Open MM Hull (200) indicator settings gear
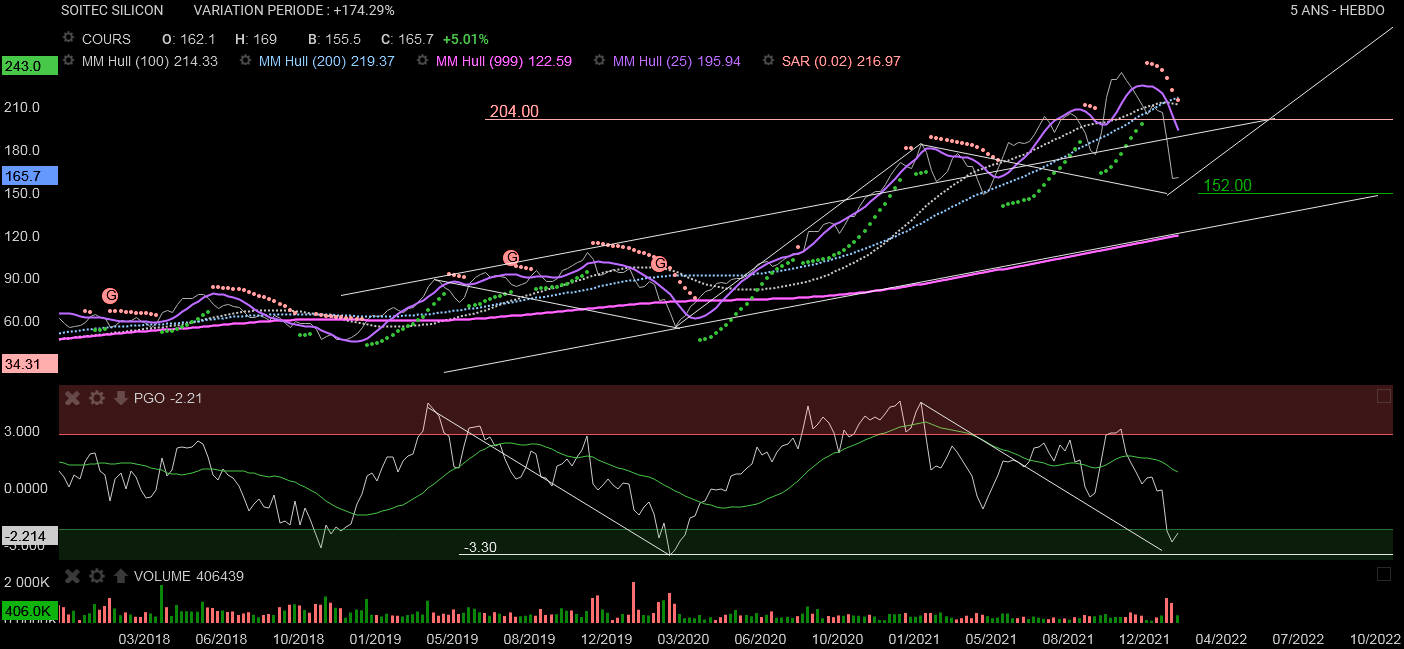The height and width of the screenshot is (649, 1404). pyautogui.click(x=245, y=60)
